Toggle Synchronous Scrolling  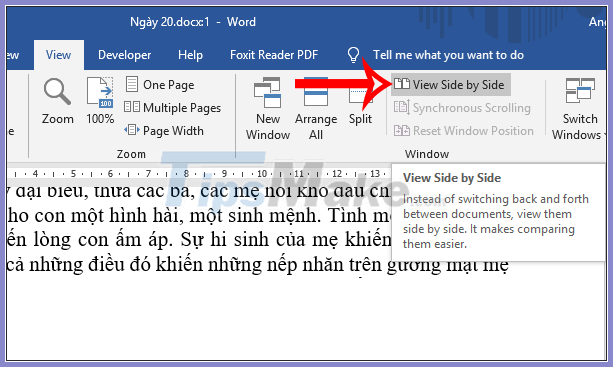(x=462, y=107)
